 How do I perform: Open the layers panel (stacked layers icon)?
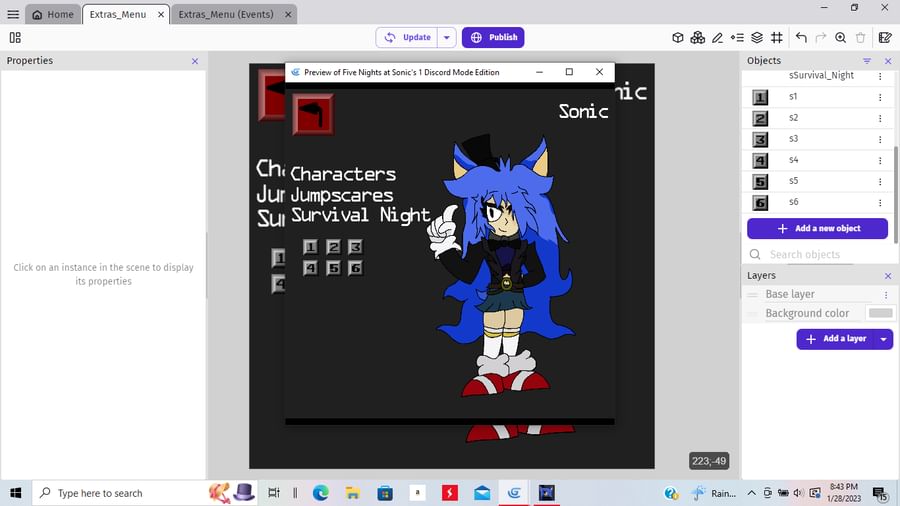click(757, 38)
